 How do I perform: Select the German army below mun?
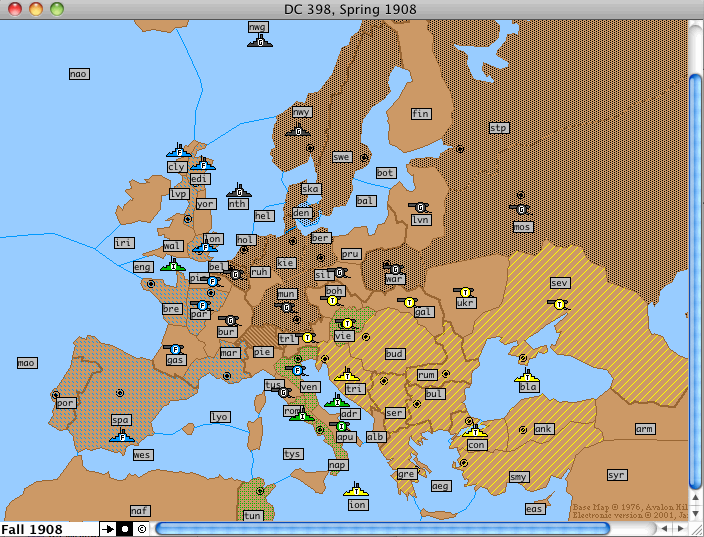click(x=286, y=308)
